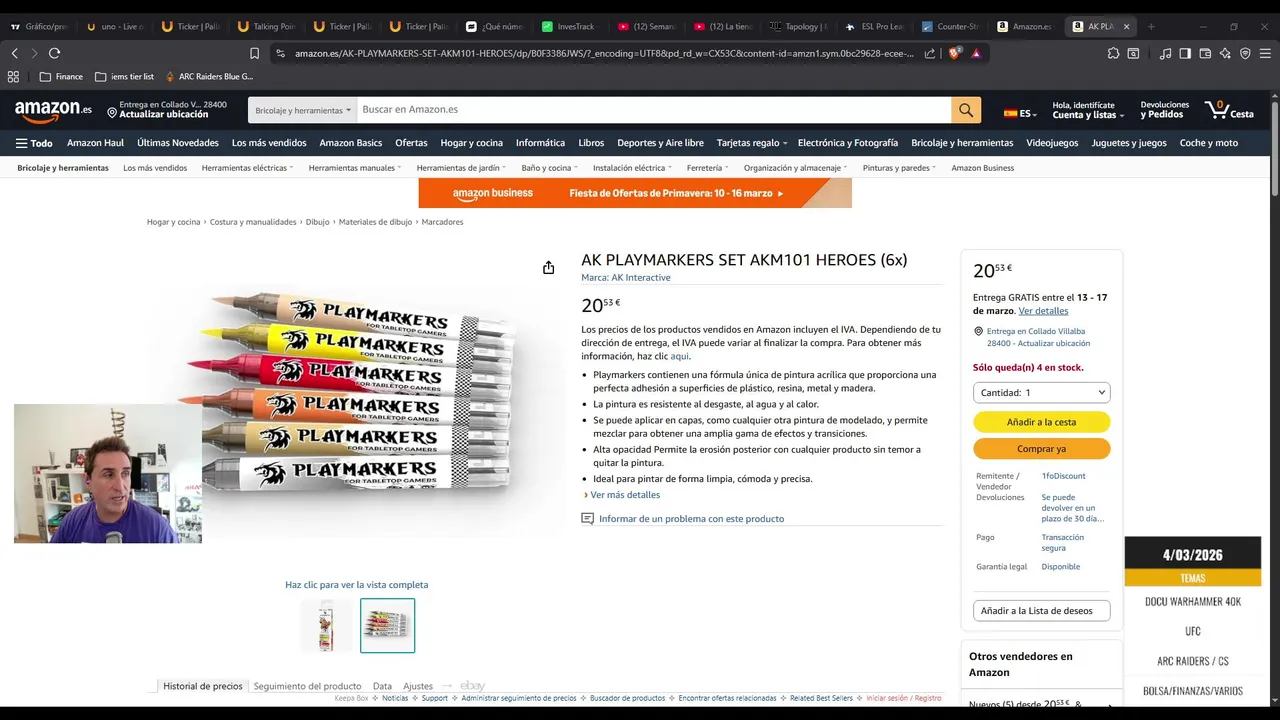The width and height of the screenshot is (1280, 720).
Task: Open the search category dropdown Bricolaje y herramientas
Action: [302, 110]
